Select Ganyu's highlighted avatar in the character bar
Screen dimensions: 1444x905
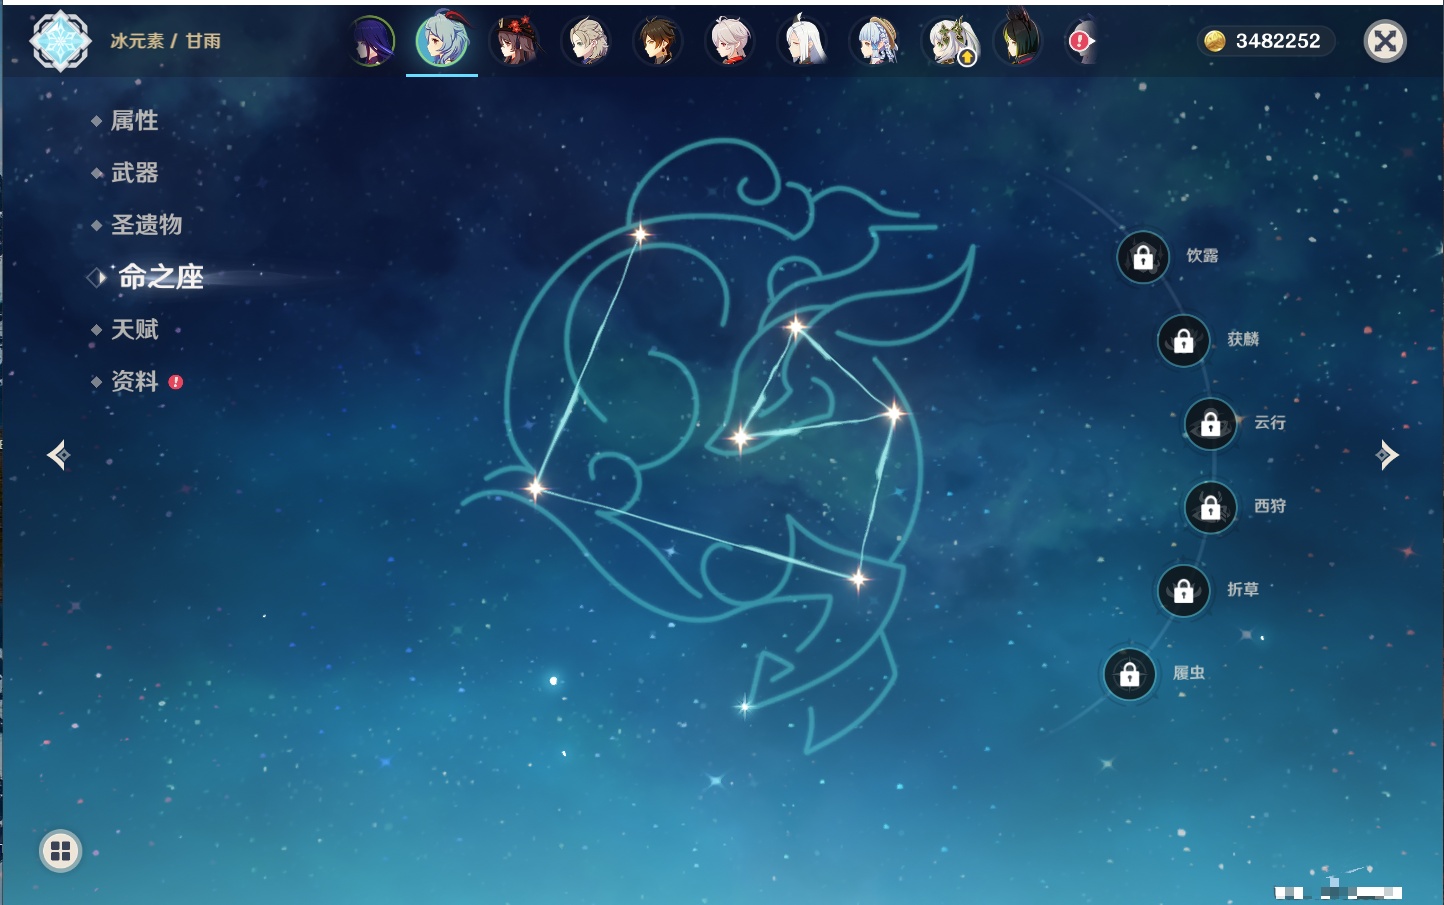(x=442, y=40)
